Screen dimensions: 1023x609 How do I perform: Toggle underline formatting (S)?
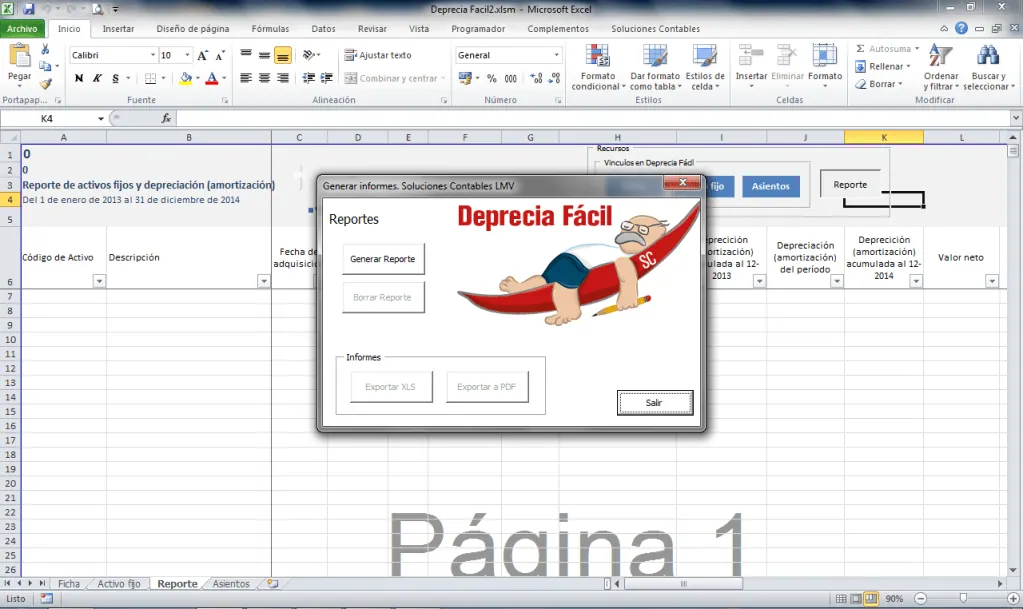click(115, 78)
